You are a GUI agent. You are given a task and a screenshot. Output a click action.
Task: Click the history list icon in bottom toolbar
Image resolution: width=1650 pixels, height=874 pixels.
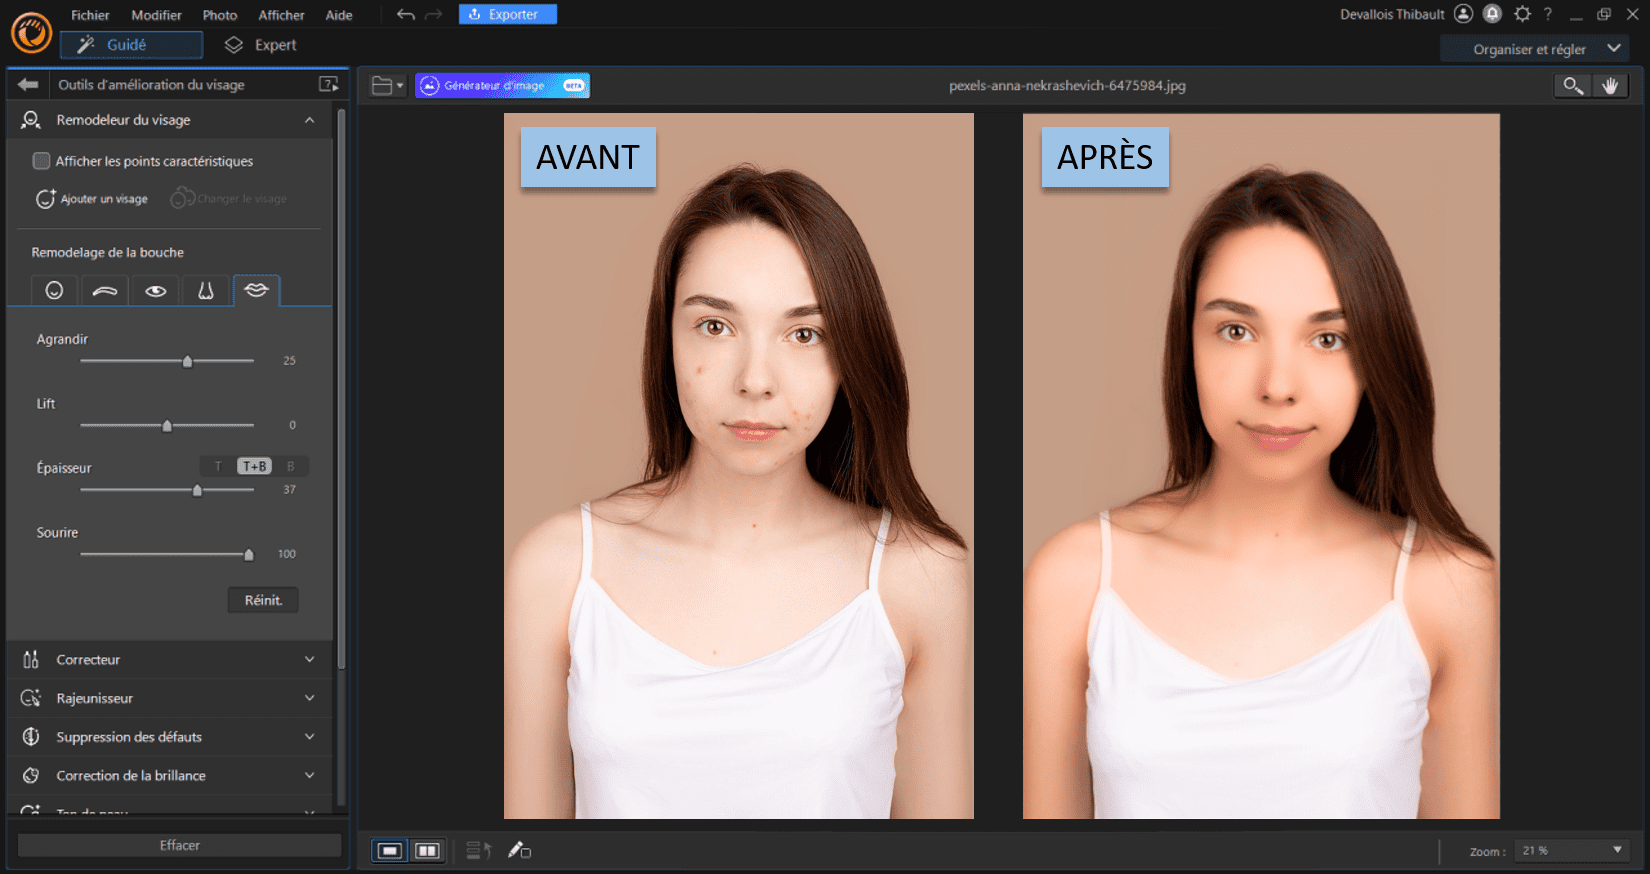[478, 850]
